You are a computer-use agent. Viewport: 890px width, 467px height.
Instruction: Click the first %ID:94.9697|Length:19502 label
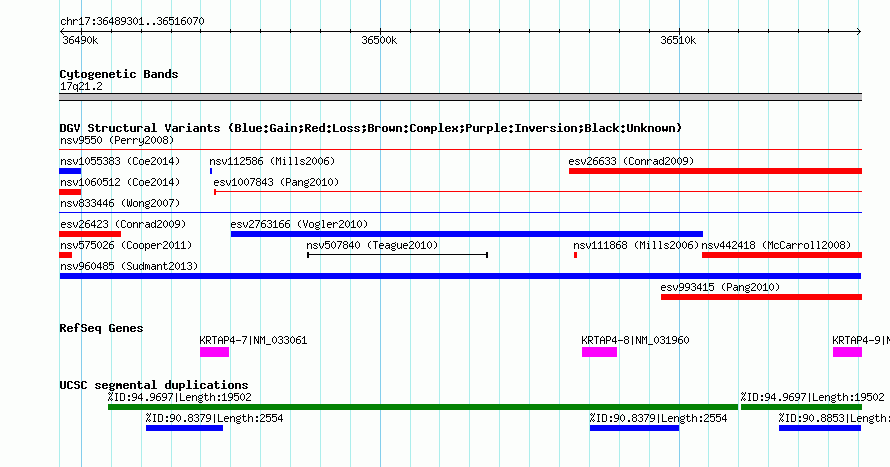click(x=179, y=397)
